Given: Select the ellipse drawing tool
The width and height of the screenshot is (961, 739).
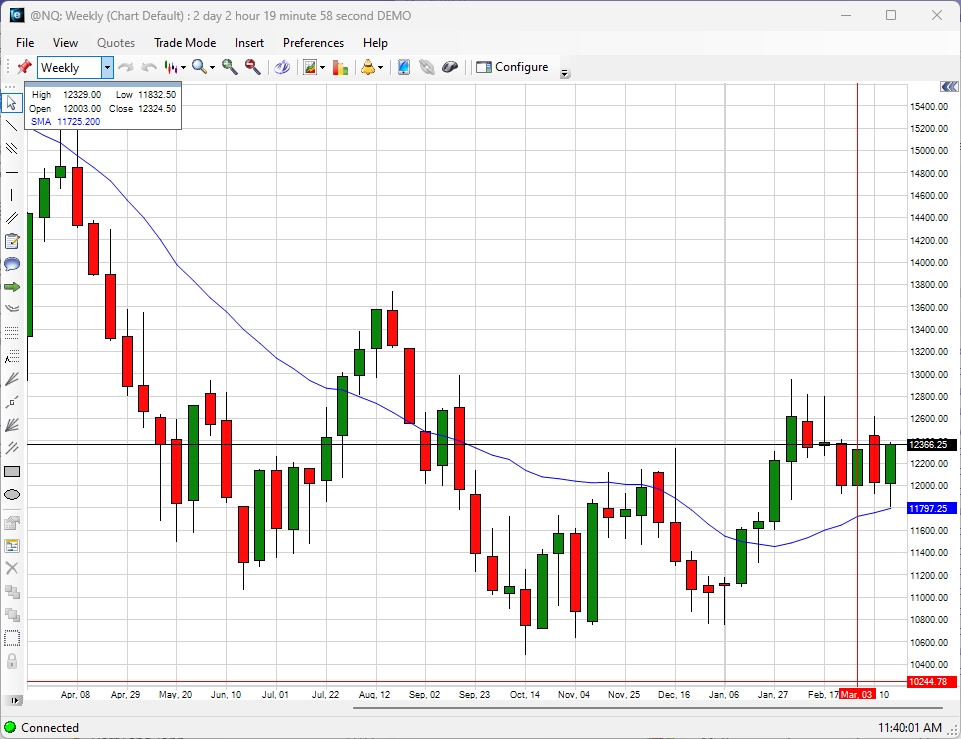Looking at the screenshot, I should click(x=12, y=495).
